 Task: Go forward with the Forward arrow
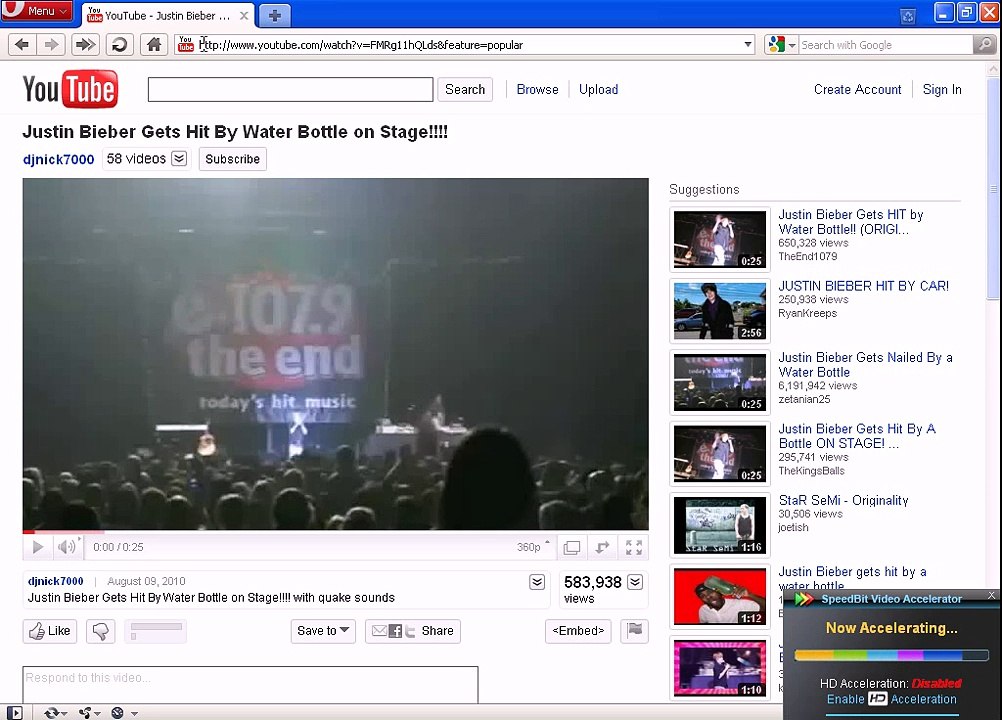tap(51, 45)
